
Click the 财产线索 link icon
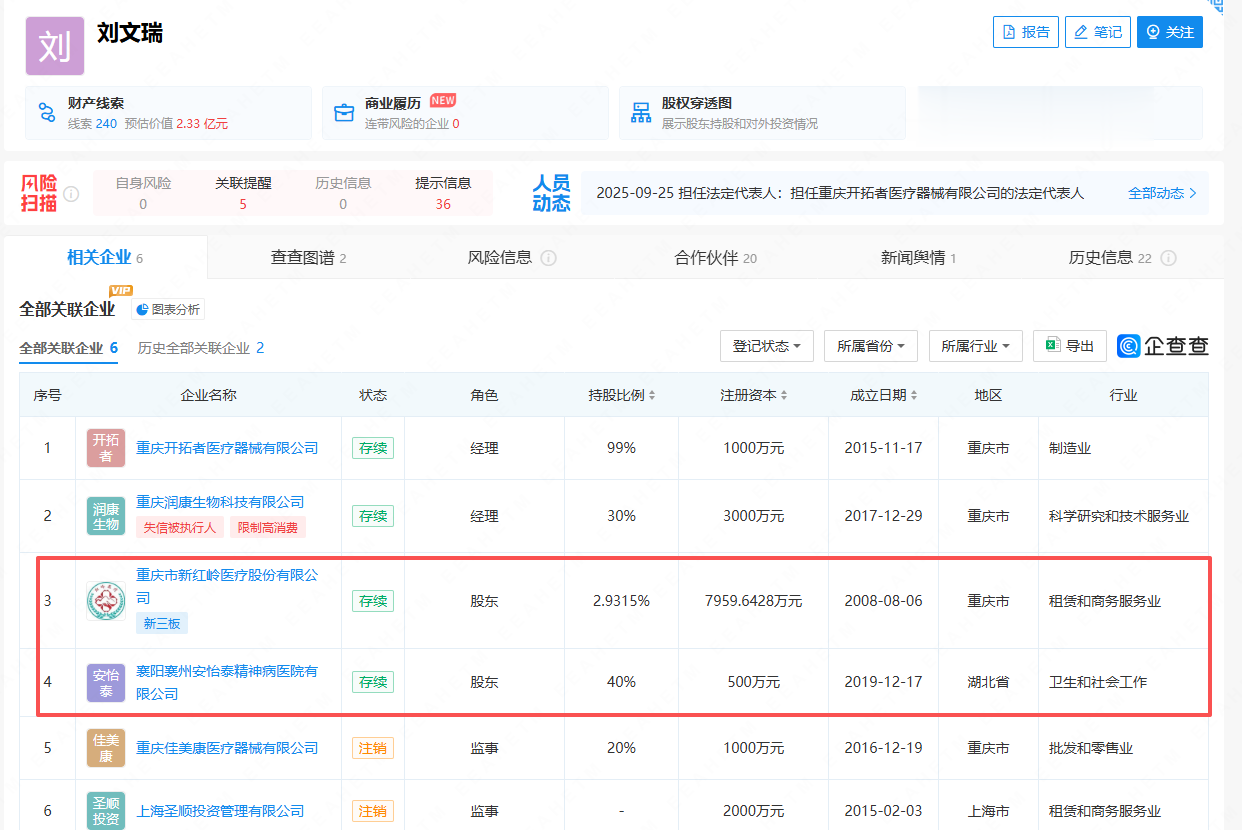tap(47, 112)
